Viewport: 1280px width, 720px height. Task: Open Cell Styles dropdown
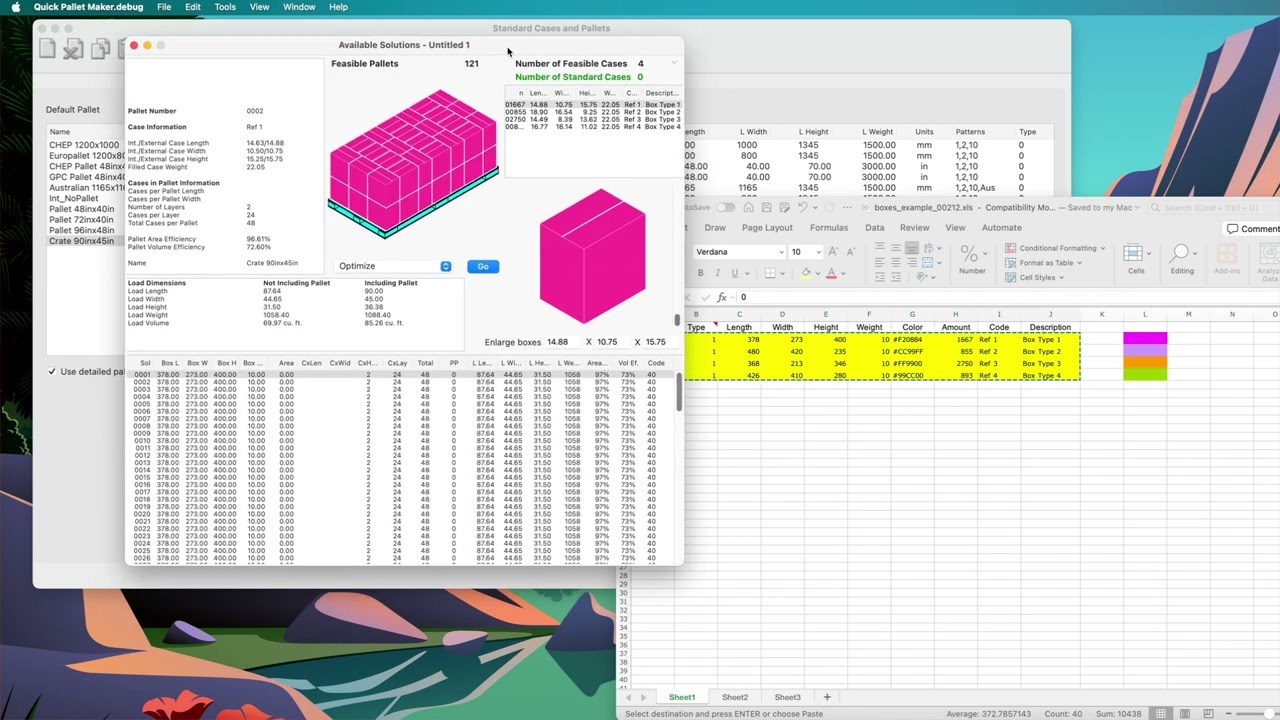[1035, 277]
